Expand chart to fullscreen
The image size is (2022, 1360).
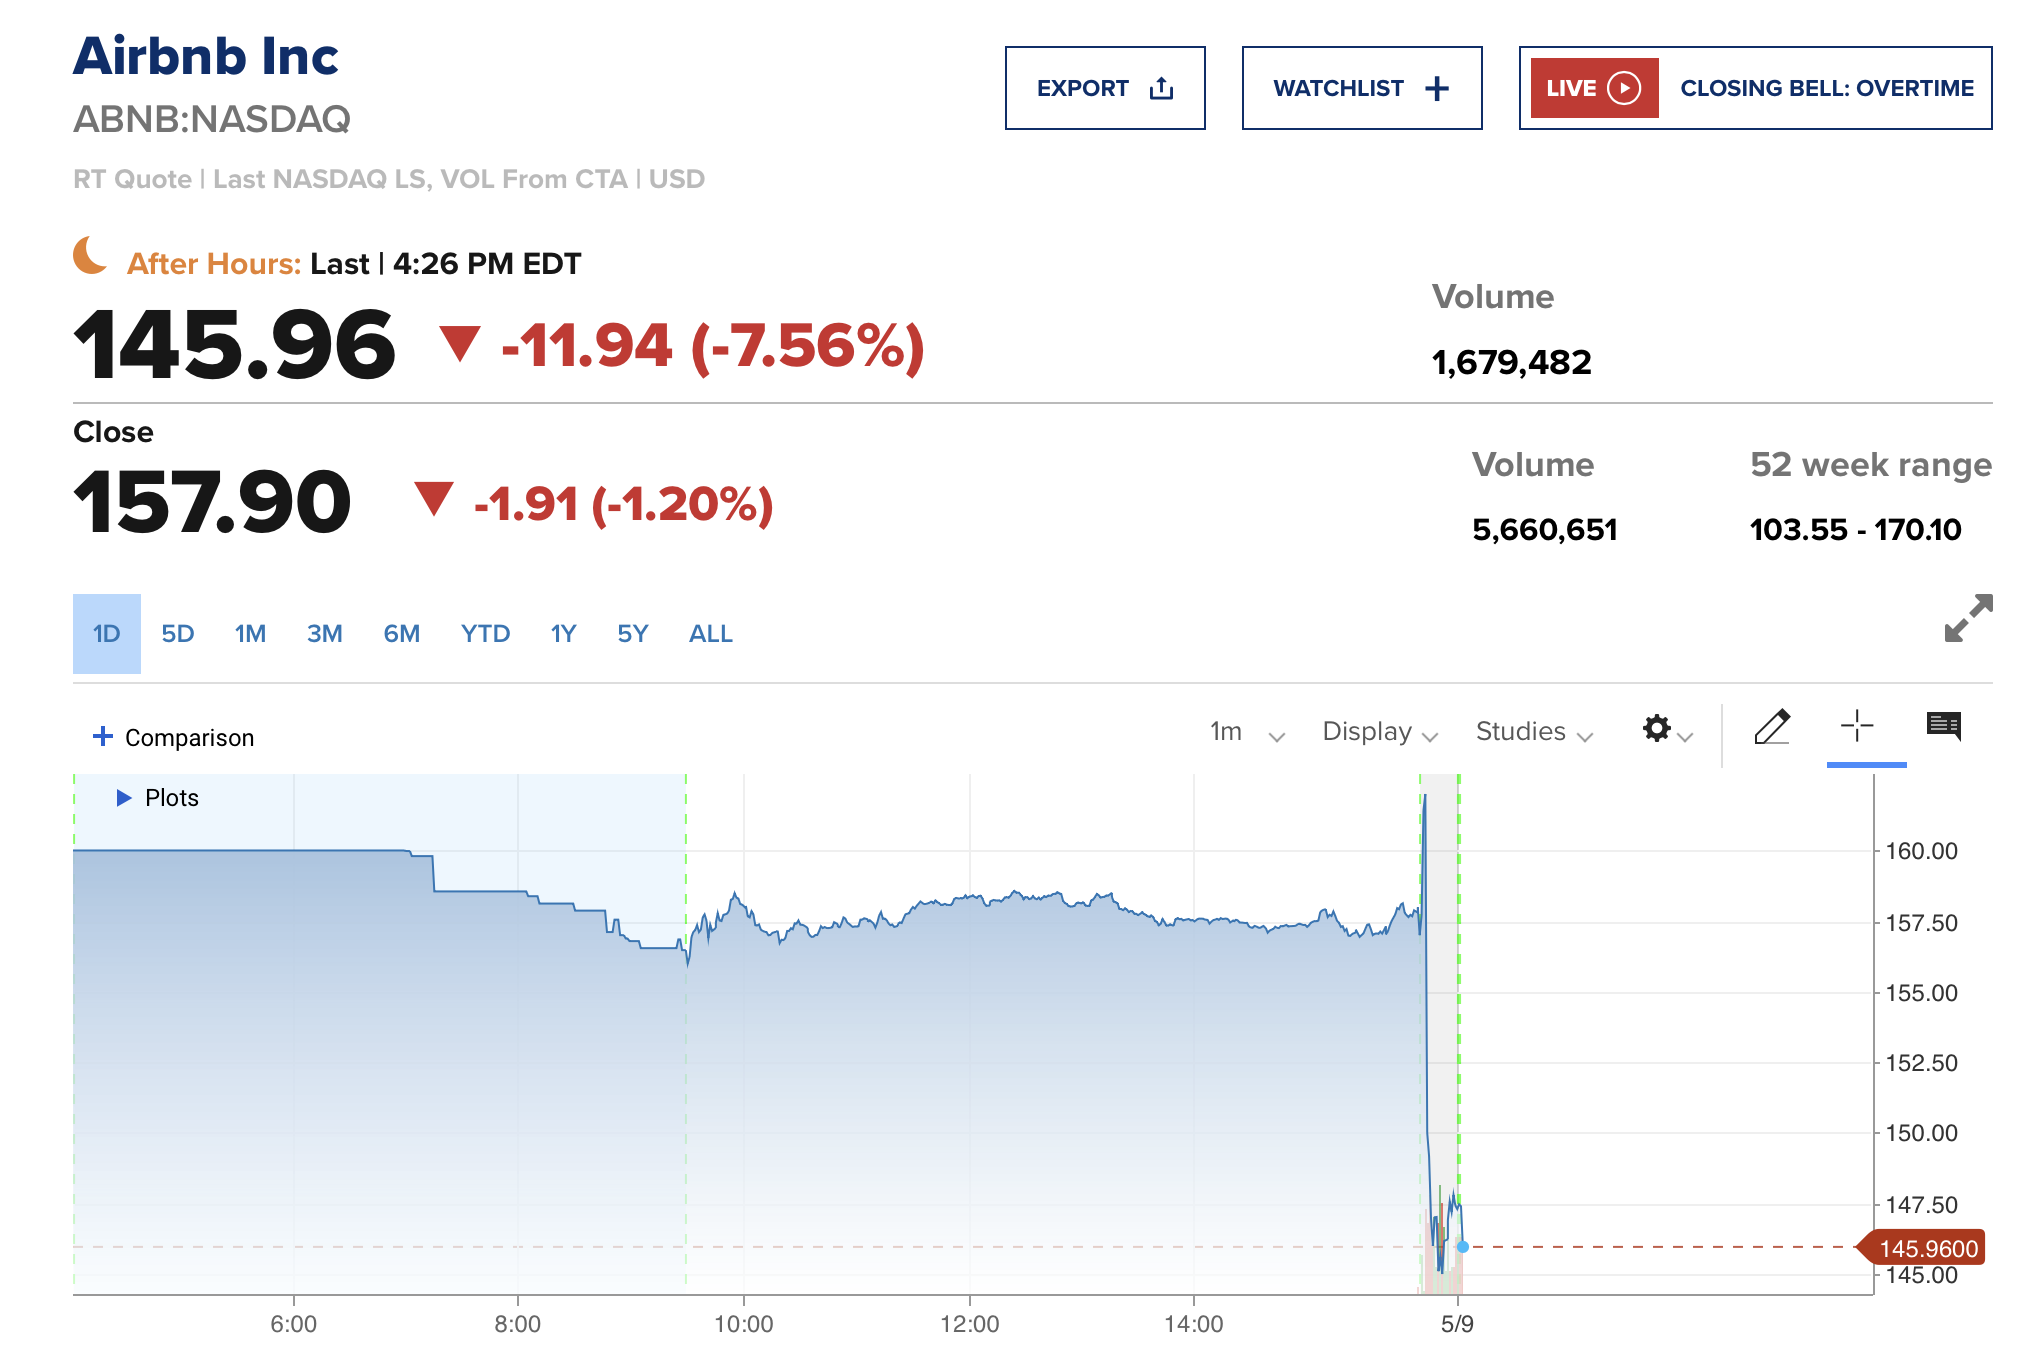coord(1968,618)
